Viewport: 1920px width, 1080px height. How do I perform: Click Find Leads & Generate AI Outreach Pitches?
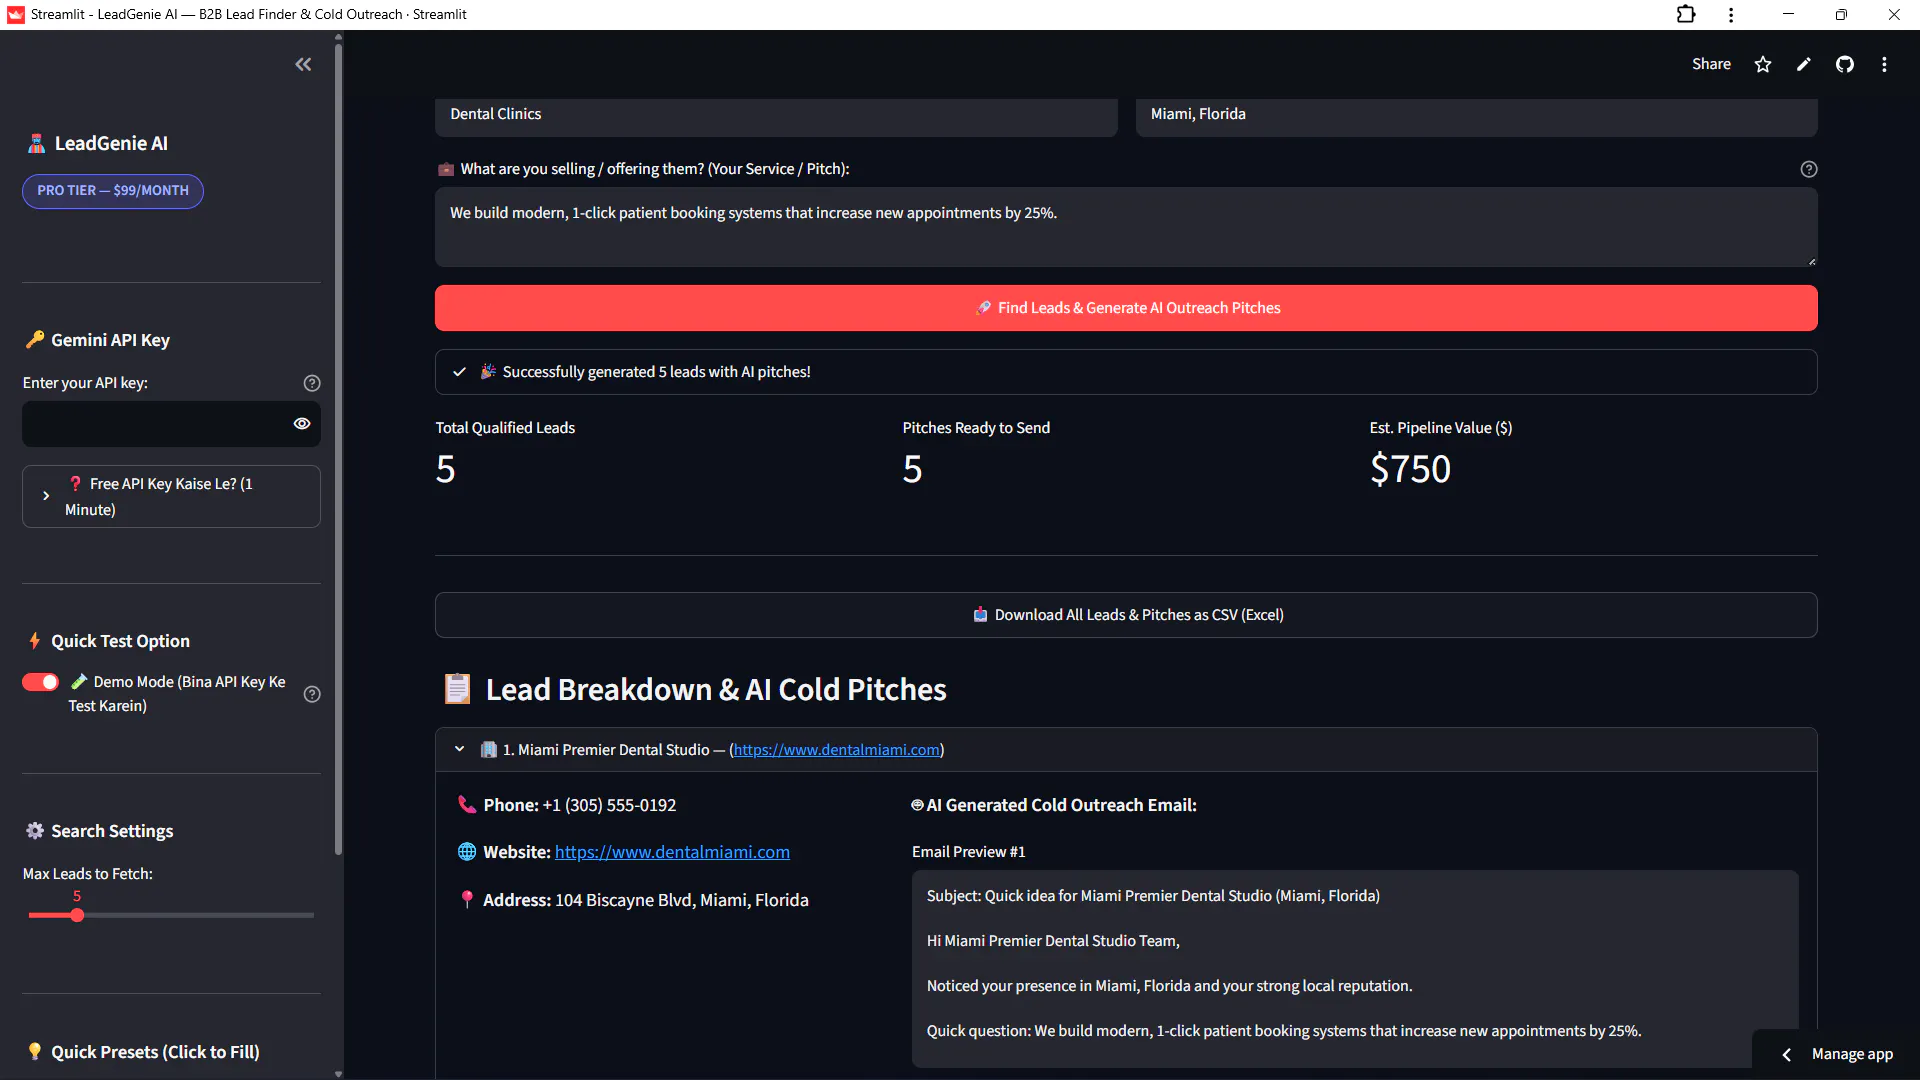(x=1126, y=308)
